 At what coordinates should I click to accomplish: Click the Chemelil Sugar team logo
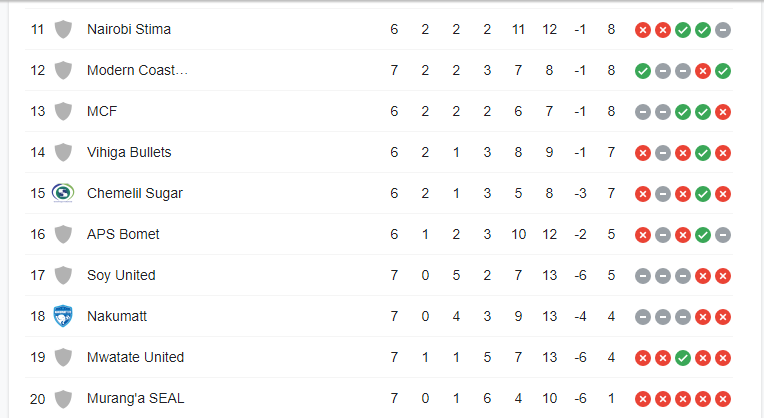[x=63, y=193]
